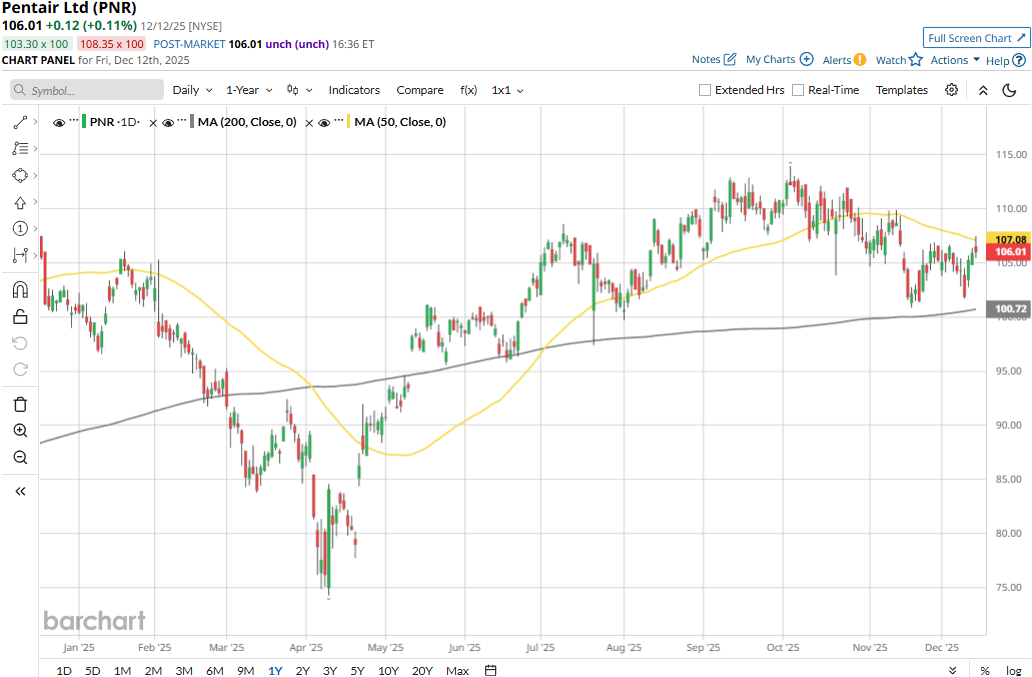Open chart settings gear
1032x677 pixels.
[x=951, y=90]
